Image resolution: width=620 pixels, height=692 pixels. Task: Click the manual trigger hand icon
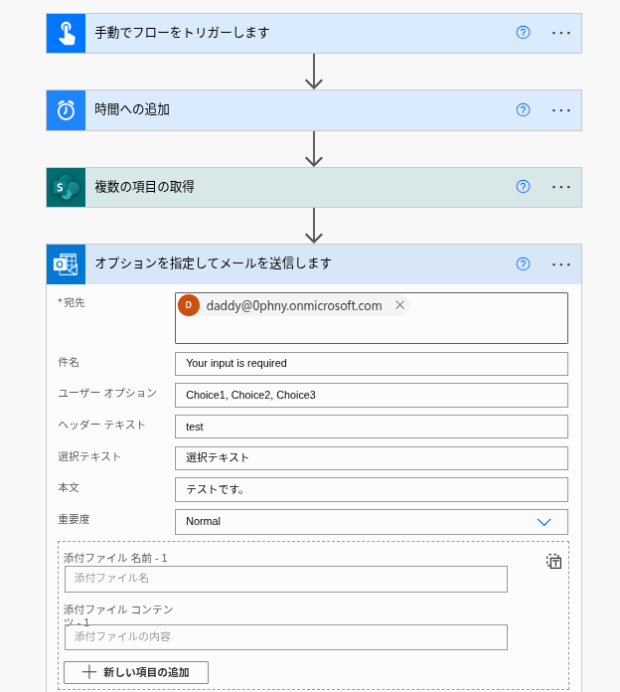[66, 34]
